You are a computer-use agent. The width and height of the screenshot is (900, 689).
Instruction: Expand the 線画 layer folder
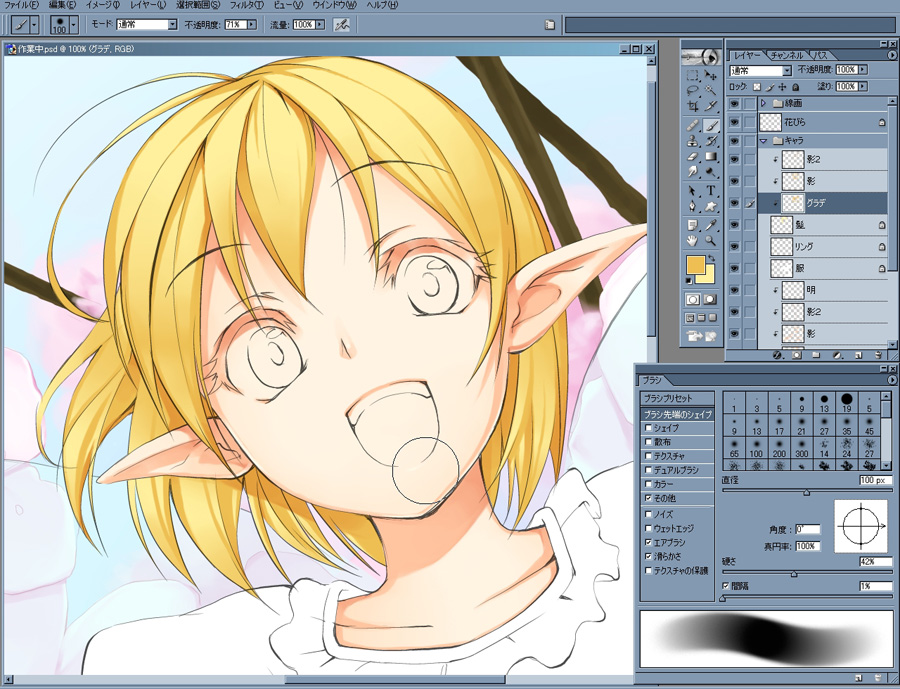[x=763, y=103]
